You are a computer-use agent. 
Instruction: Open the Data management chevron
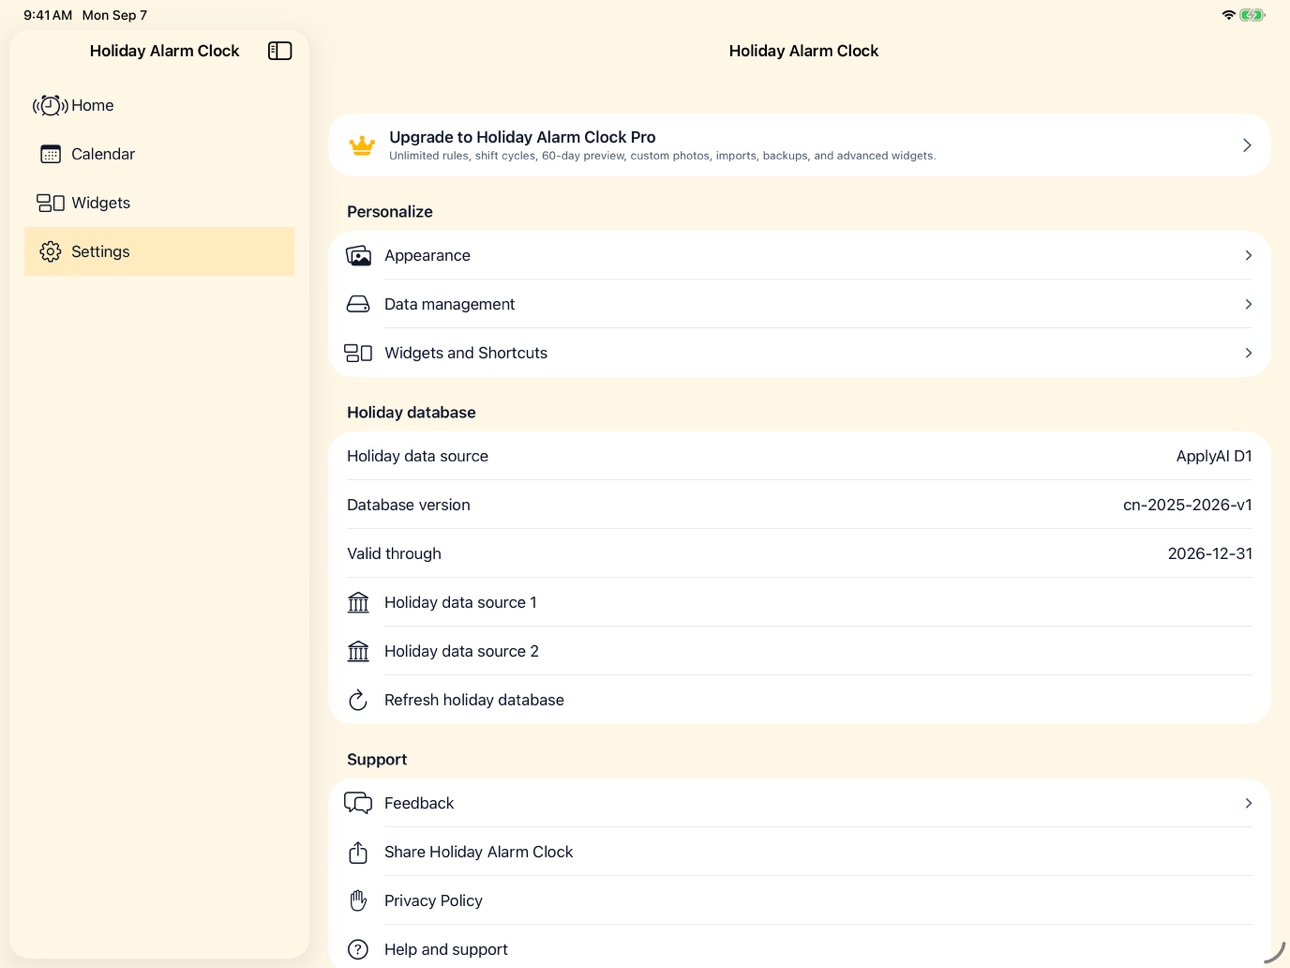tap(1248, 304)
